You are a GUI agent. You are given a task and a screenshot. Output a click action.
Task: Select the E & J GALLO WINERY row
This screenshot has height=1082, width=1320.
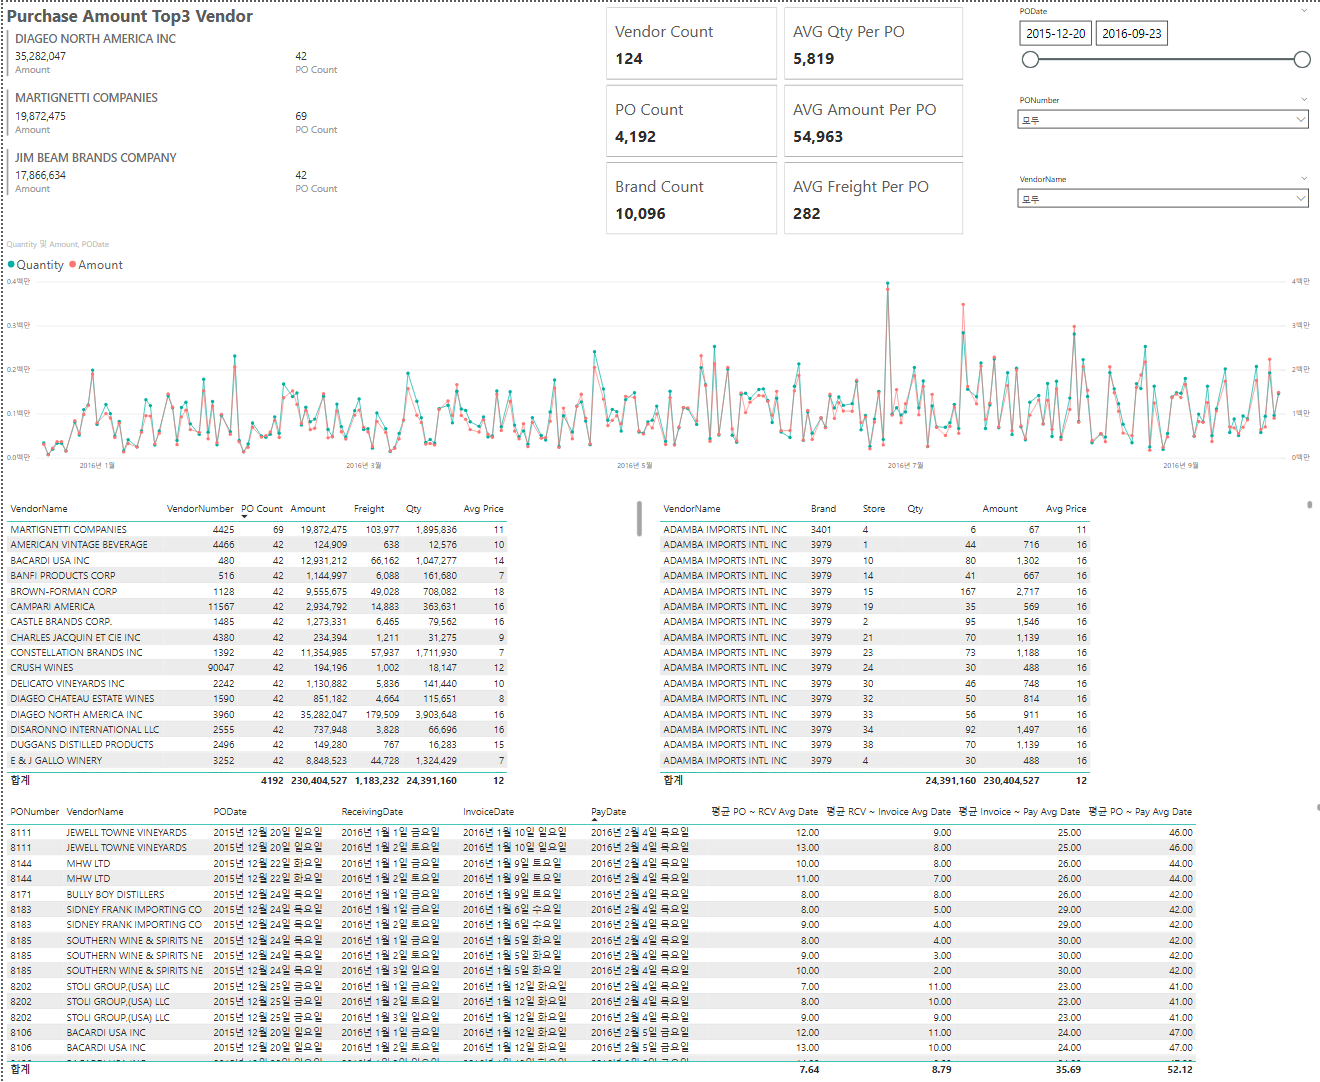(258, 761)
